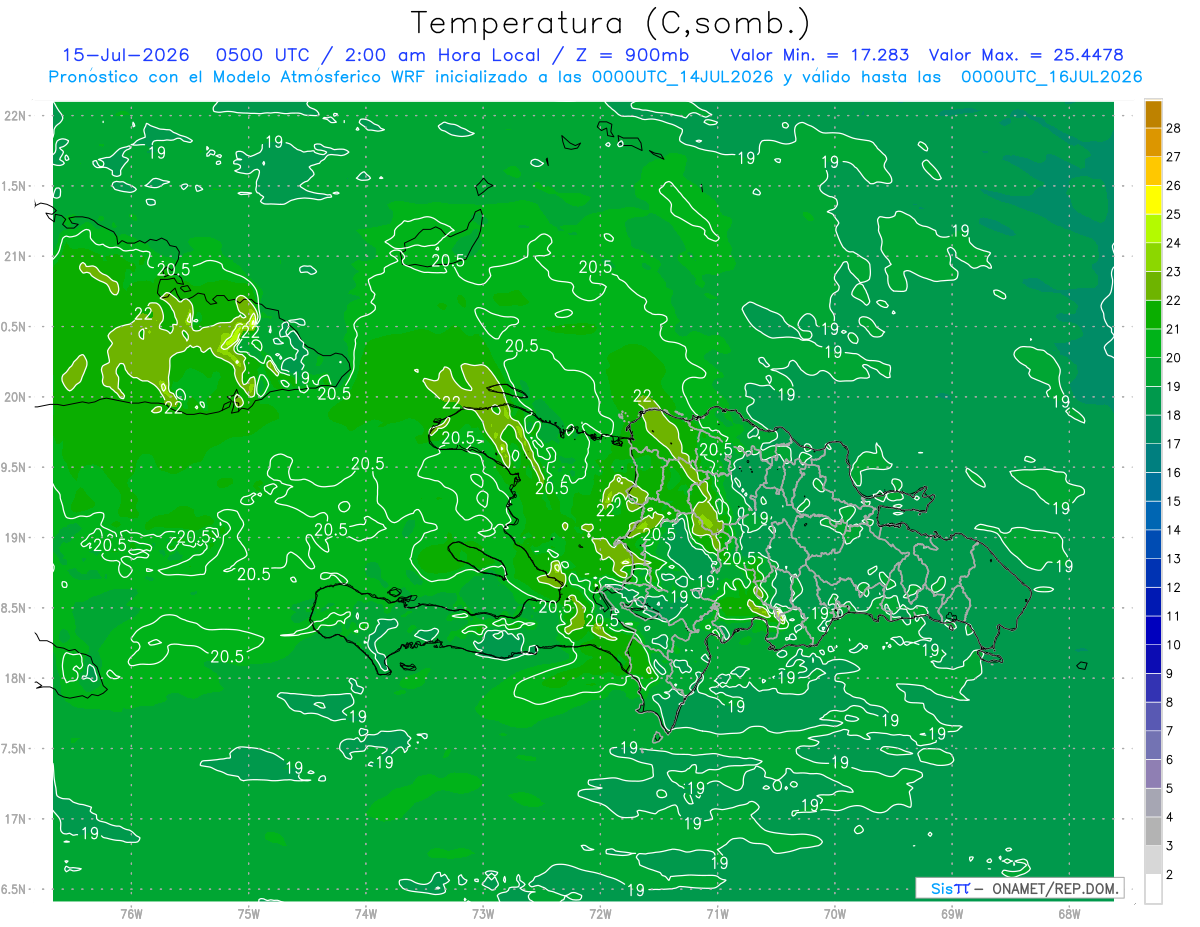Select the '19N' latitude label

(14, 538)
